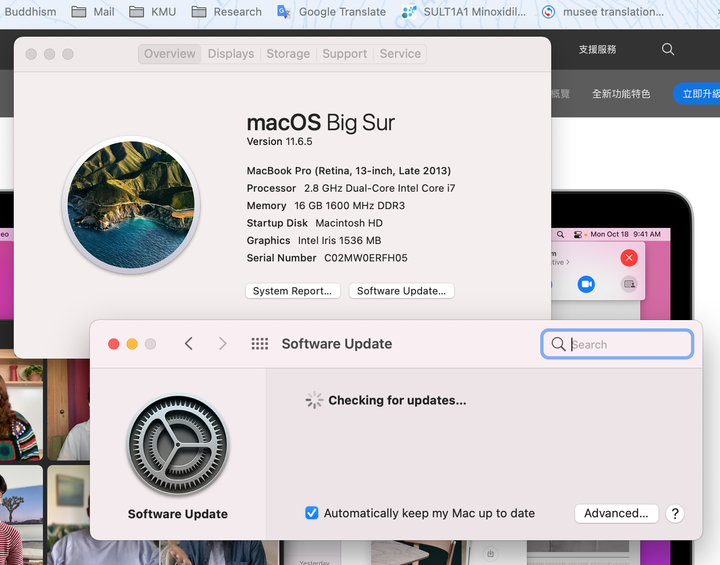The height and width of the screenshot is (565, 720).
Task: Open the Buddhism bookmarks folder
Action: coord(30,12)
